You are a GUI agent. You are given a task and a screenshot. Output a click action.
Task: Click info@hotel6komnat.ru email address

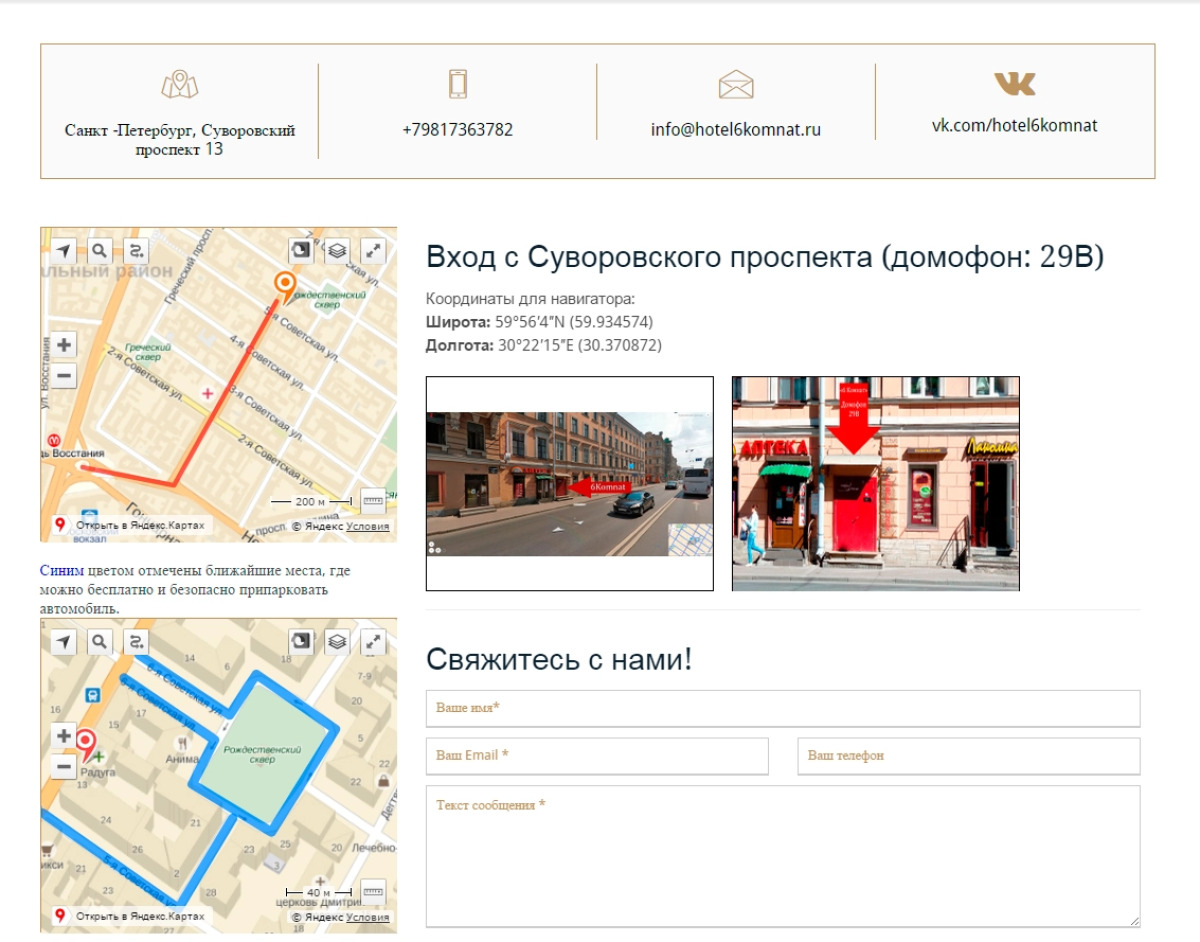coord(735,129)
